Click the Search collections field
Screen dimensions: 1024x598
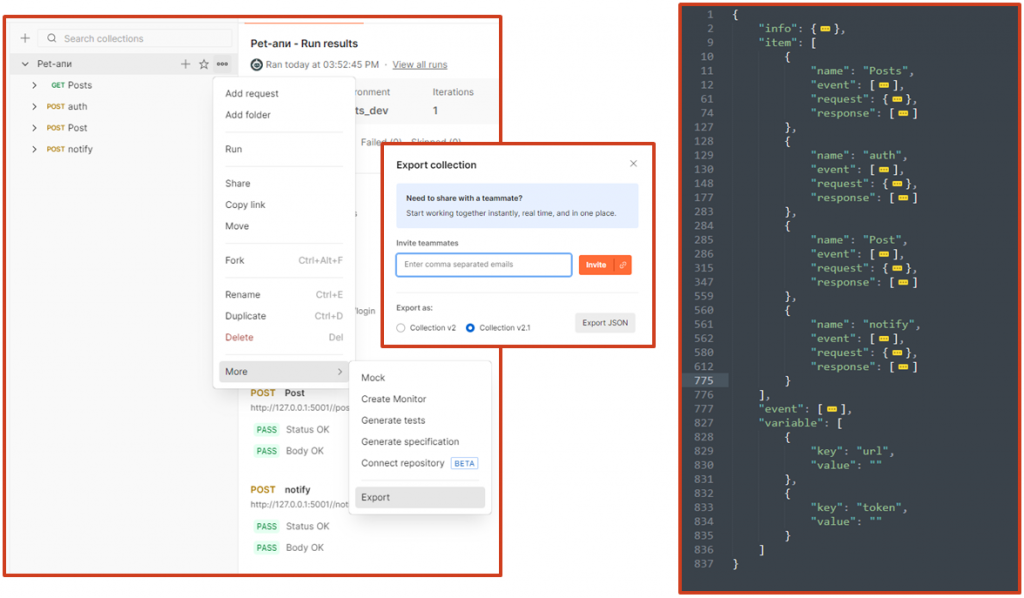[135, 39]
